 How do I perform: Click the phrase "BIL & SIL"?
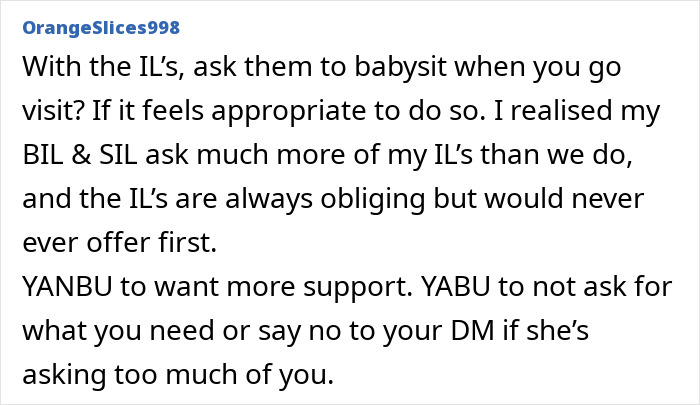coord(79,154)
